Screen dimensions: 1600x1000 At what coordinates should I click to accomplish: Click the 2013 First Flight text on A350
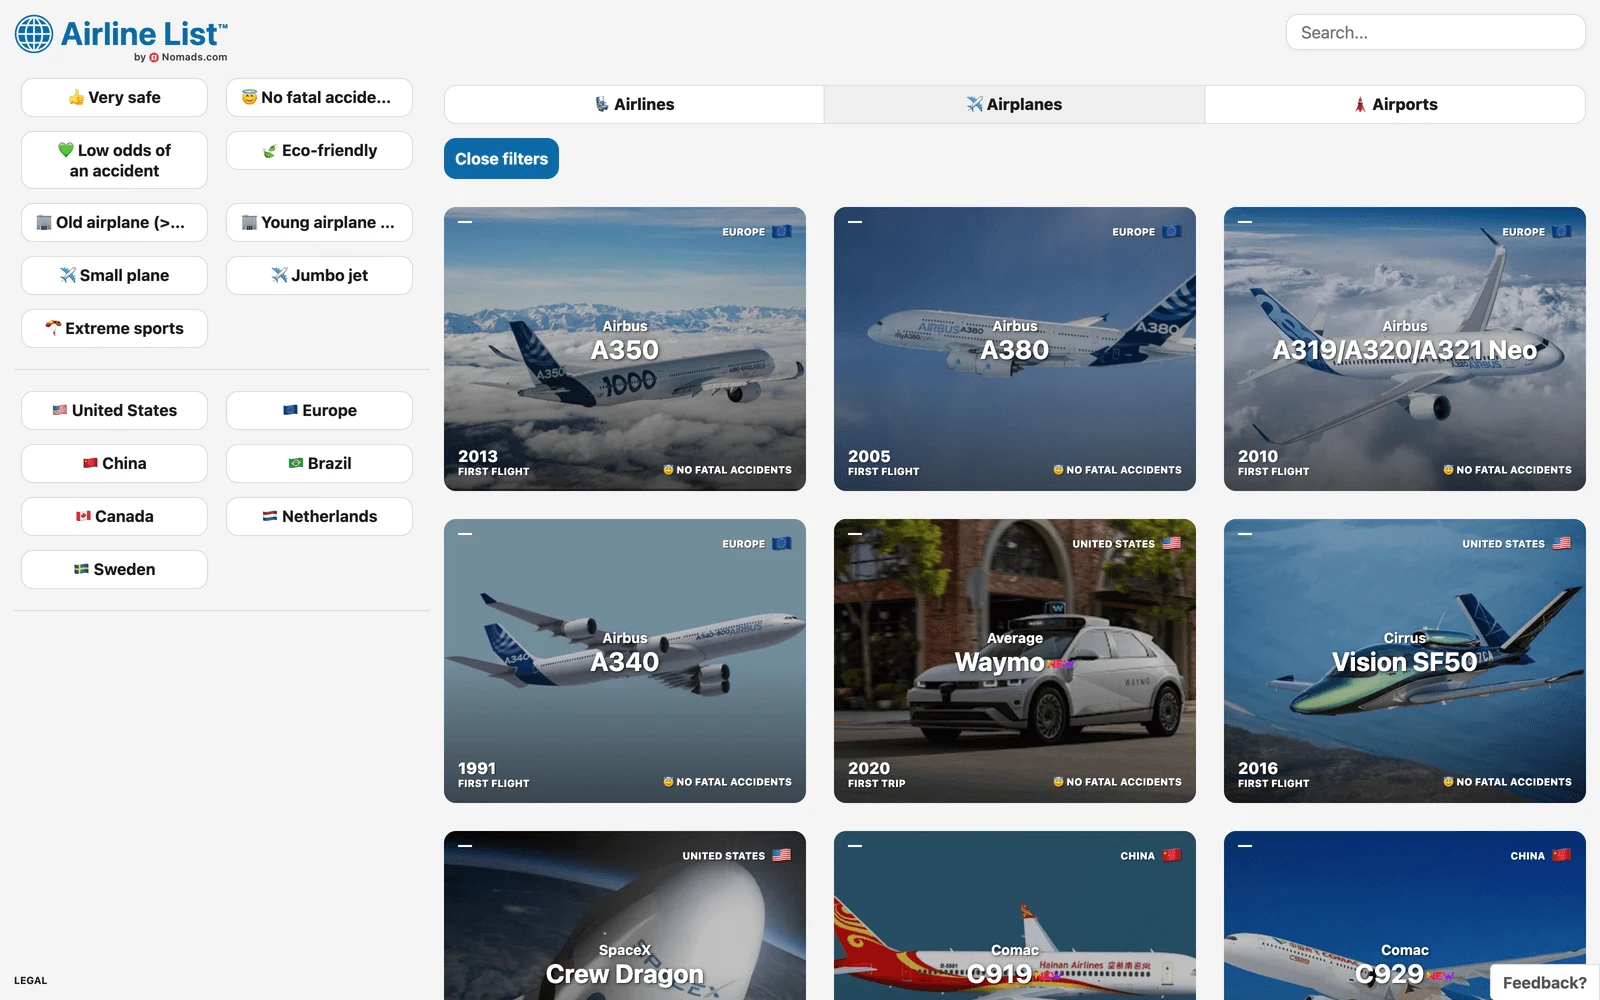494,462
